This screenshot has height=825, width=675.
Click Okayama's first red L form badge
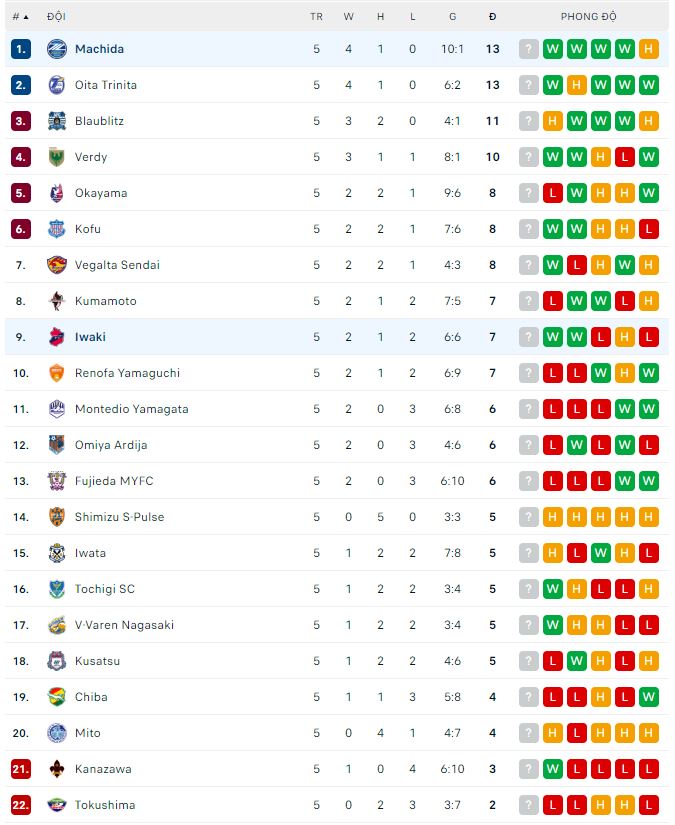point(553,193)
